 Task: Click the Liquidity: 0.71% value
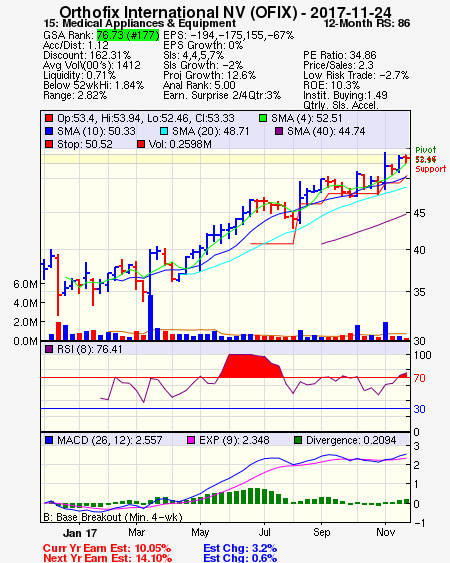pyautogui.click(x=79, y=75)
